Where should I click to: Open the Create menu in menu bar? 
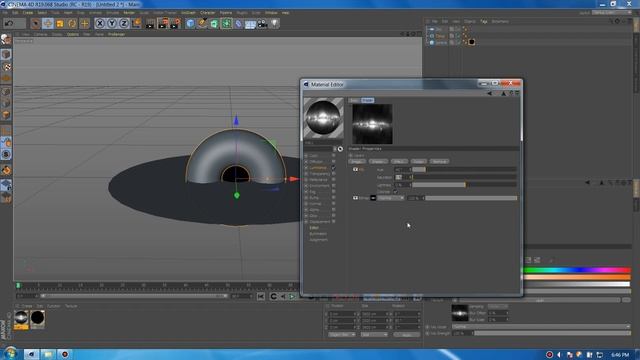[x=27, y=13]
